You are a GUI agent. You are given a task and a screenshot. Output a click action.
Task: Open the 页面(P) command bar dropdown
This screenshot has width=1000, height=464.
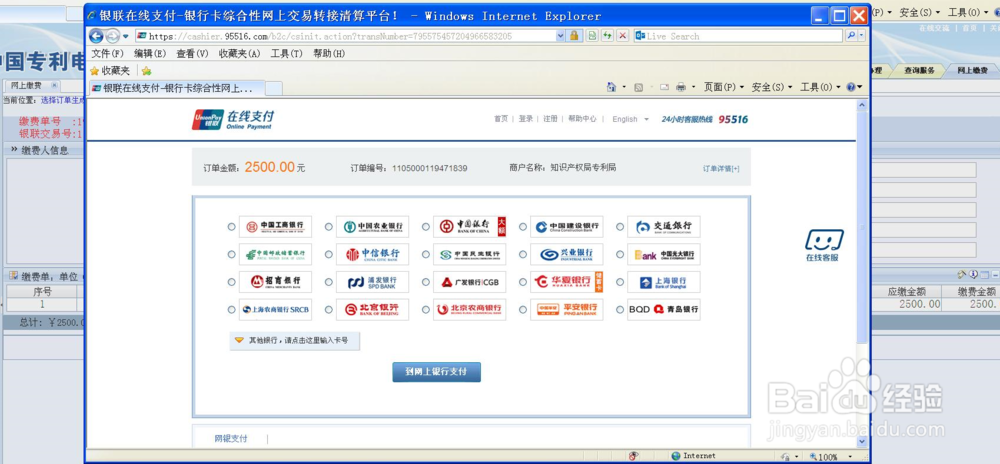pyautogui.click(x=723, y=87)
